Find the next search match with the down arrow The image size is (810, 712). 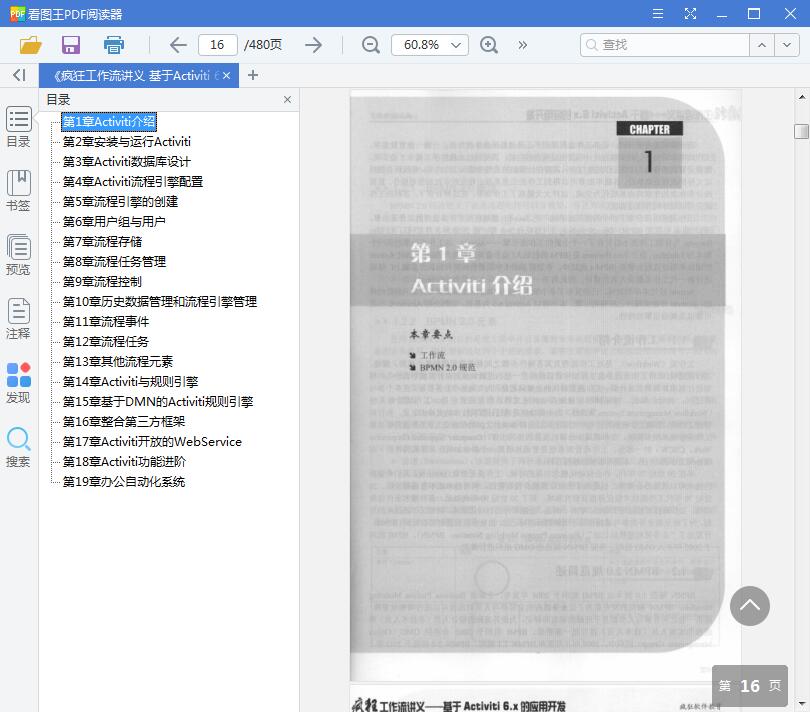coord(787,45)
